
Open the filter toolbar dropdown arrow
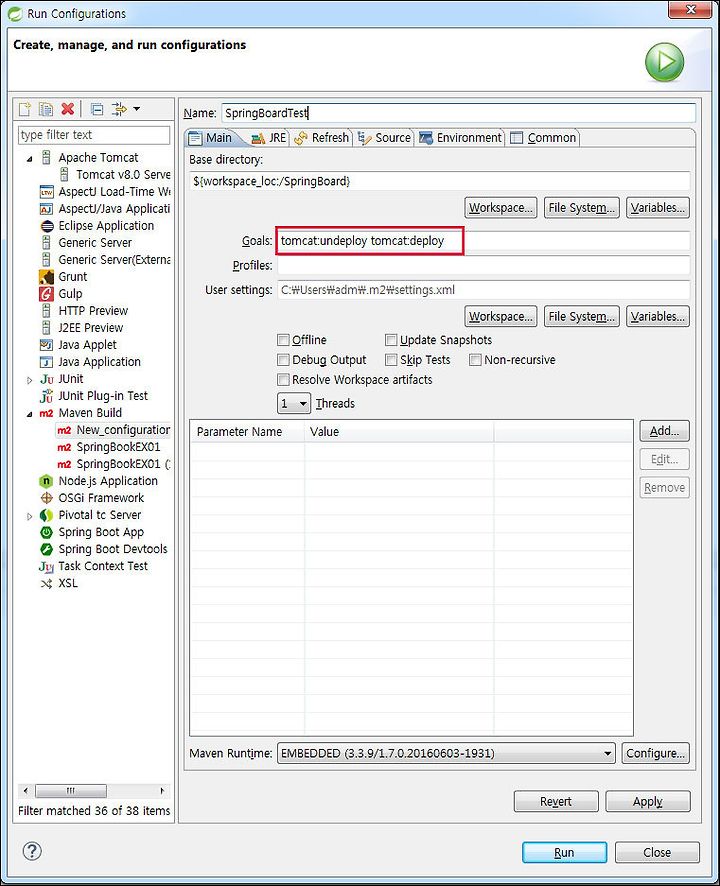(137, 108)
